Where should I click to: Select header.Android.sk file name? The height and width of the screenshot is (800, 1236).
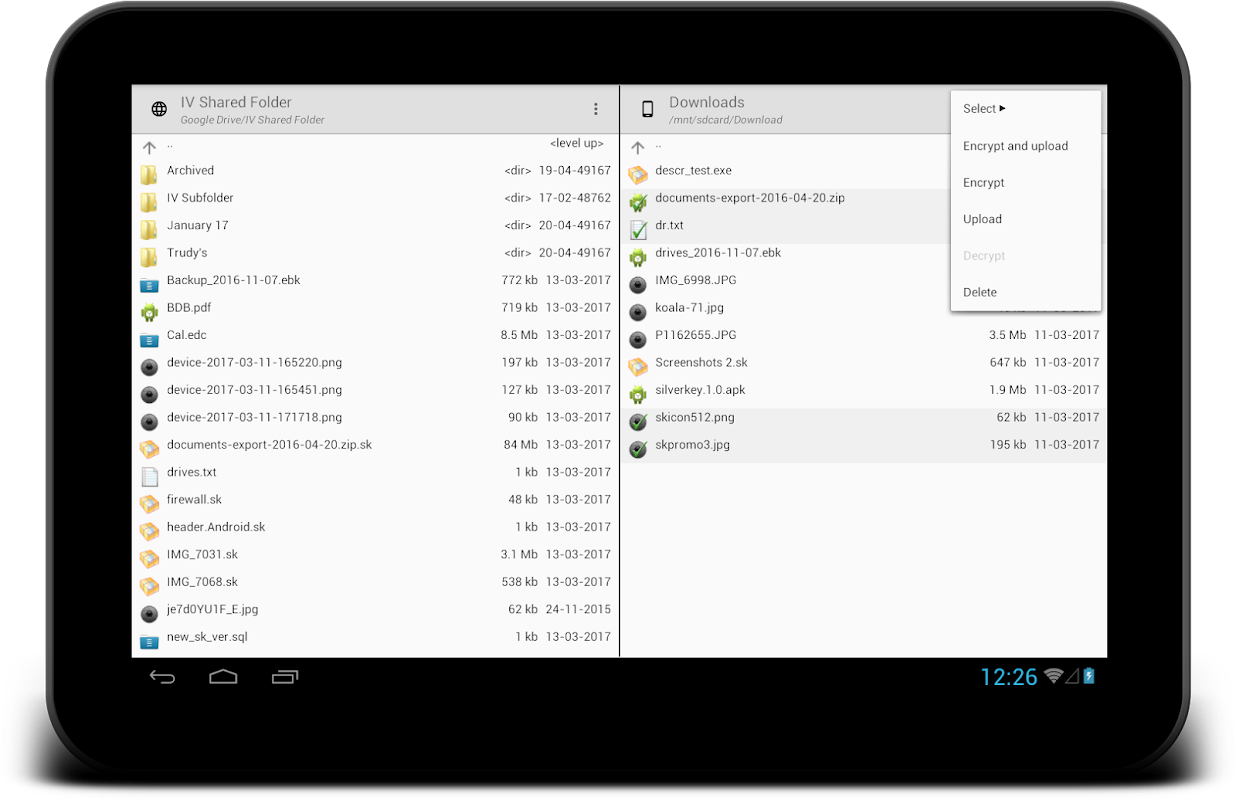[216, 526]
